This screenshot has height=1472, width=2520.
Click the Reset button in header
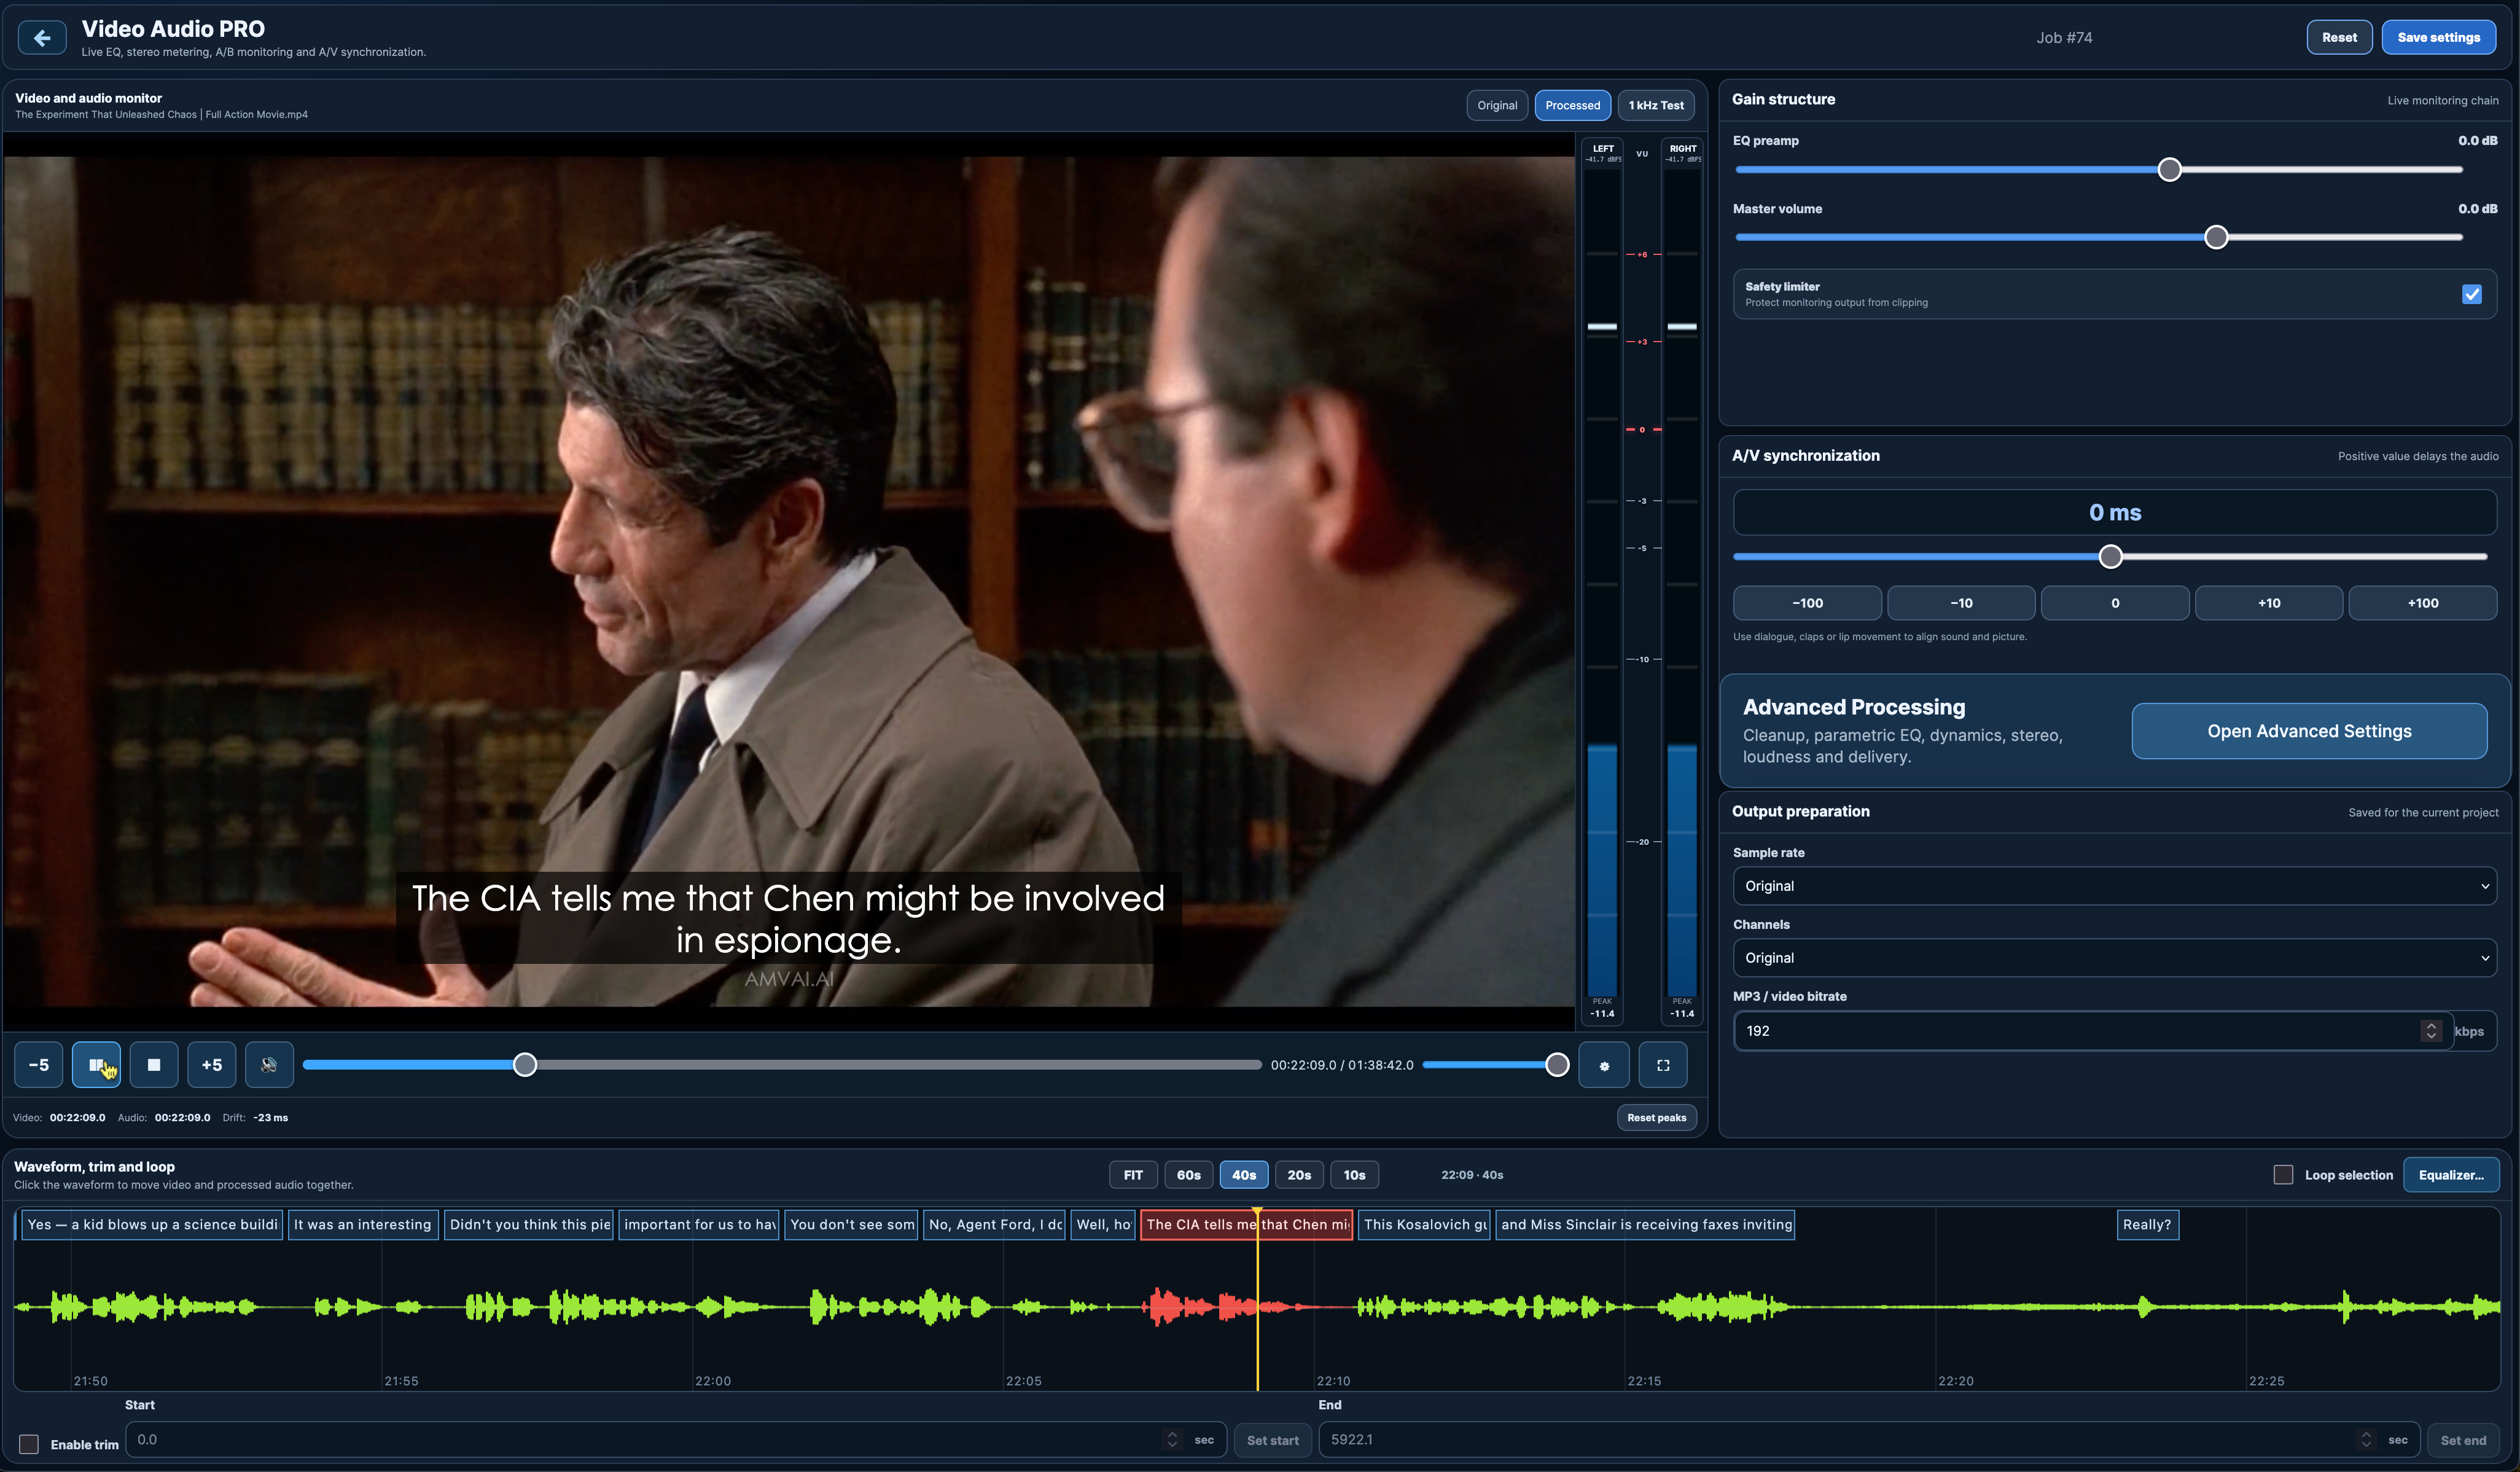coord(2339,38)
